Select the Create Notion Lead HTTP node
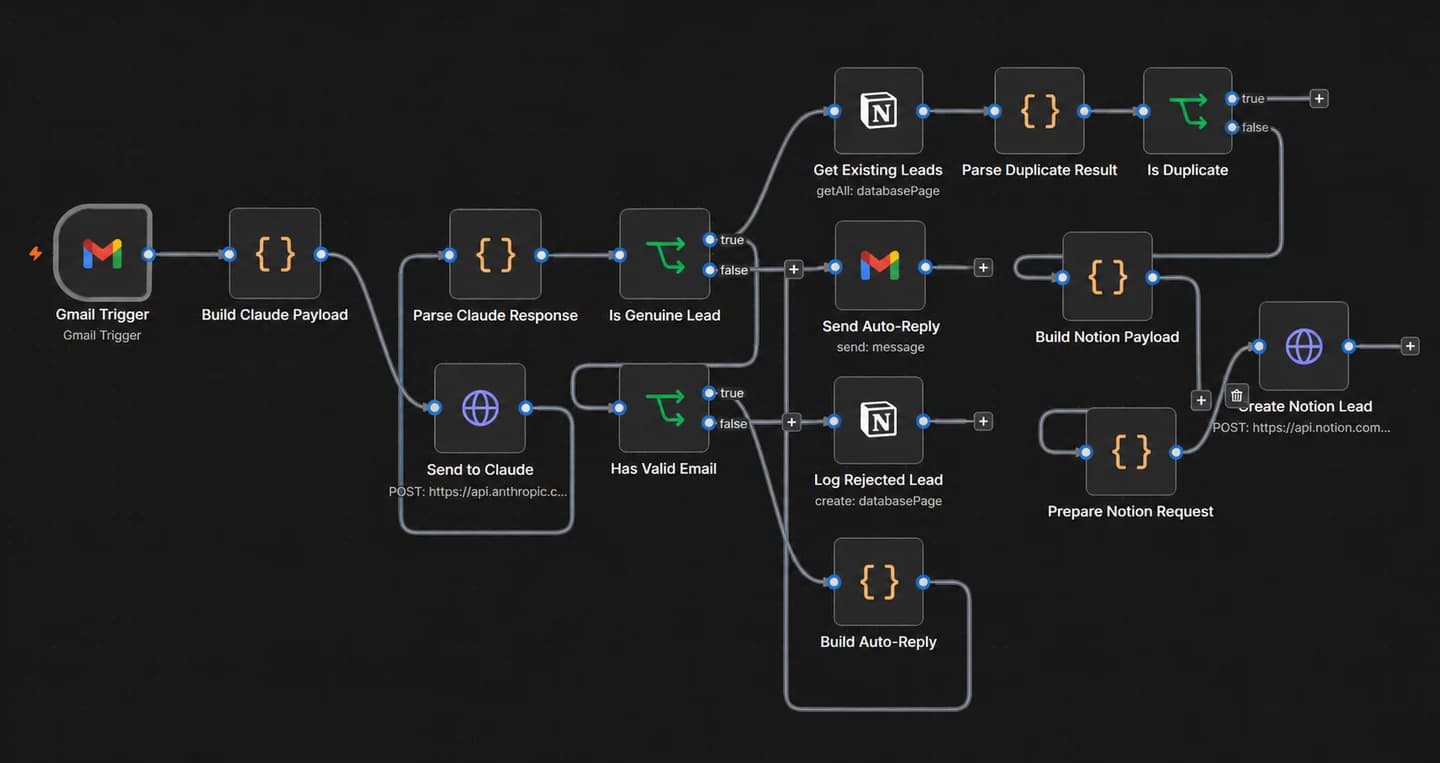The width and height of the screenshot is (1440, 763). [x=1304, y=346]
